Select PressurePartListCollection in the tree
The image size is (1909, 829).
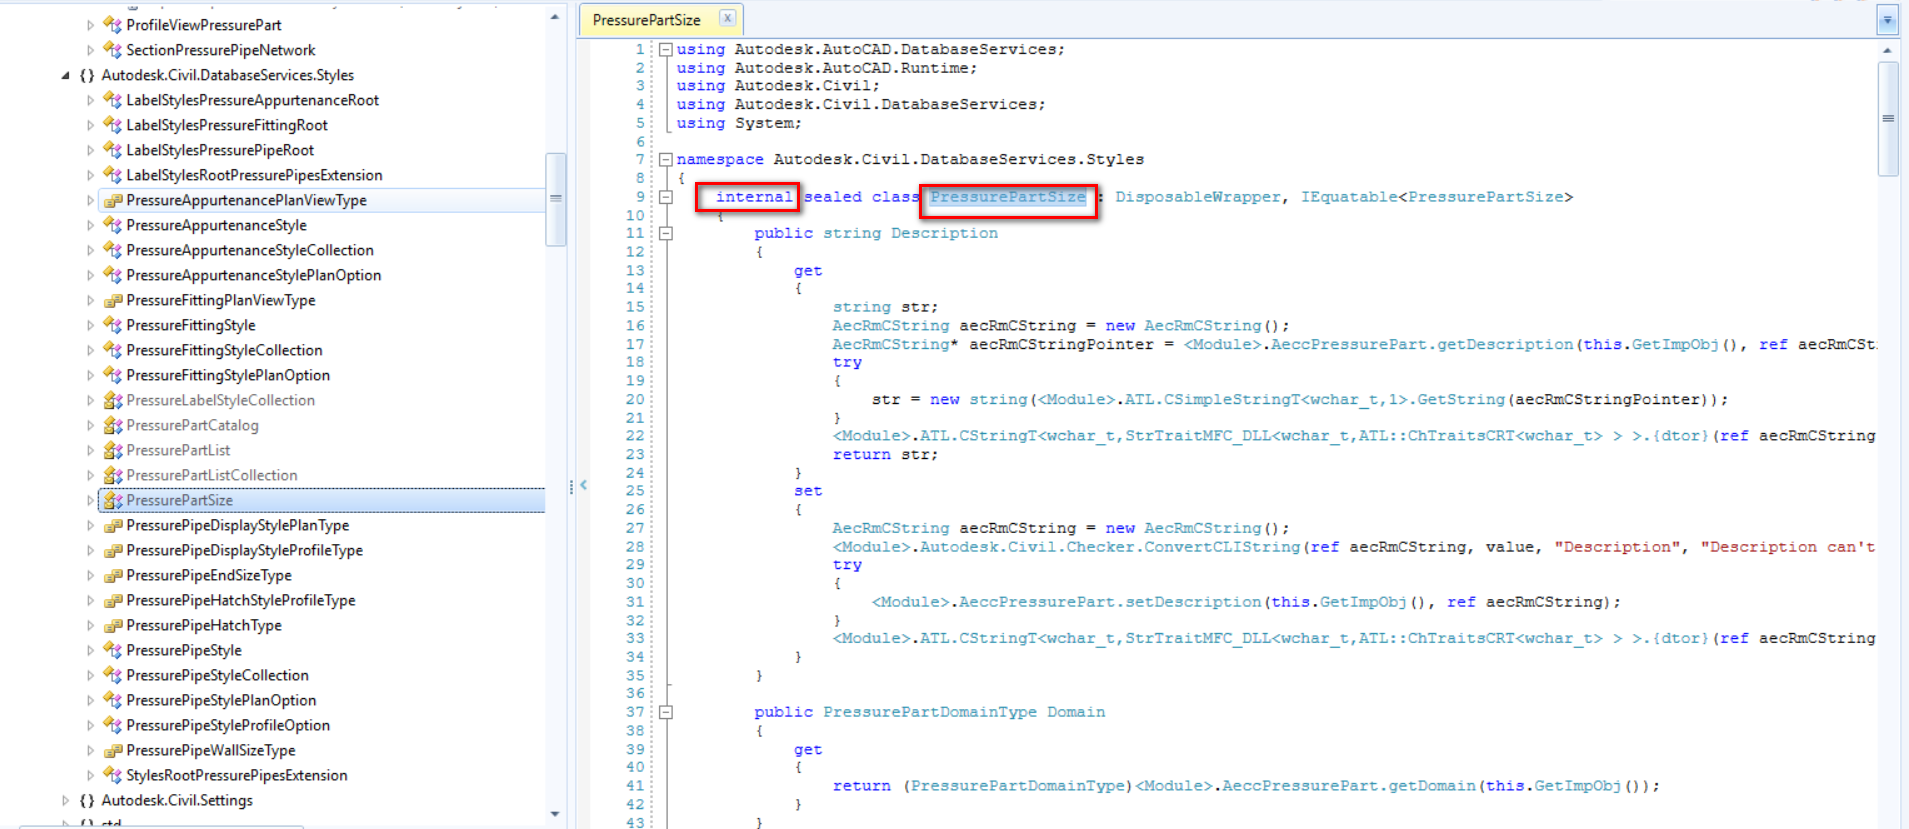(212, 475)
